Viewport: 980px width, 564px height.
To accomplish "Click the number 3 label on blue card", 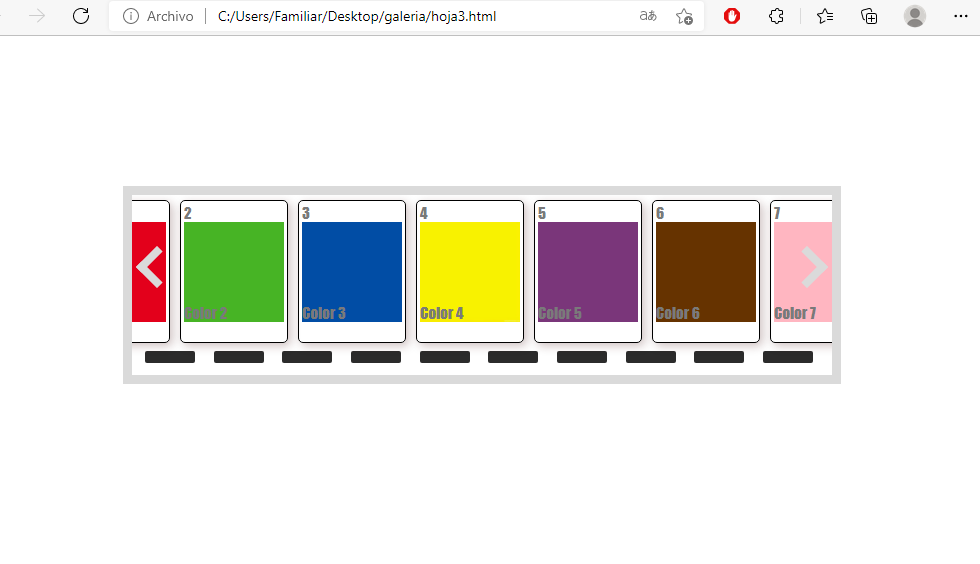I will [x=306, y=213].
